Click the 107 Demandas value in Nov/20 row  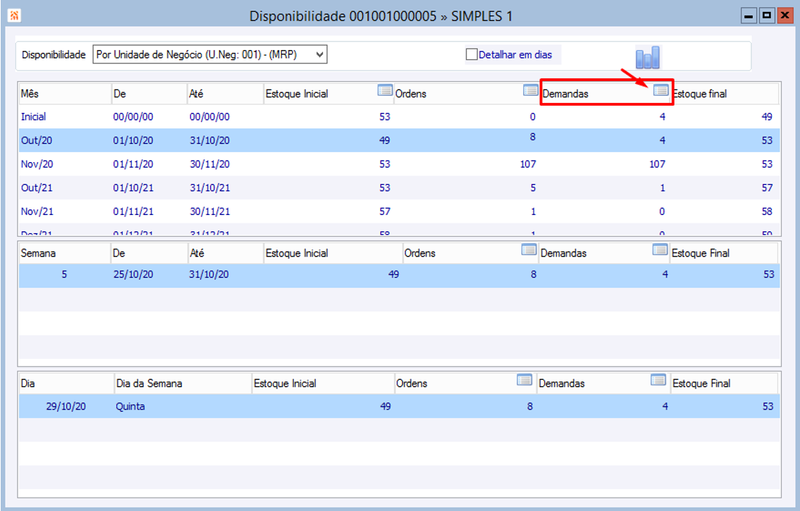(657, 164)
